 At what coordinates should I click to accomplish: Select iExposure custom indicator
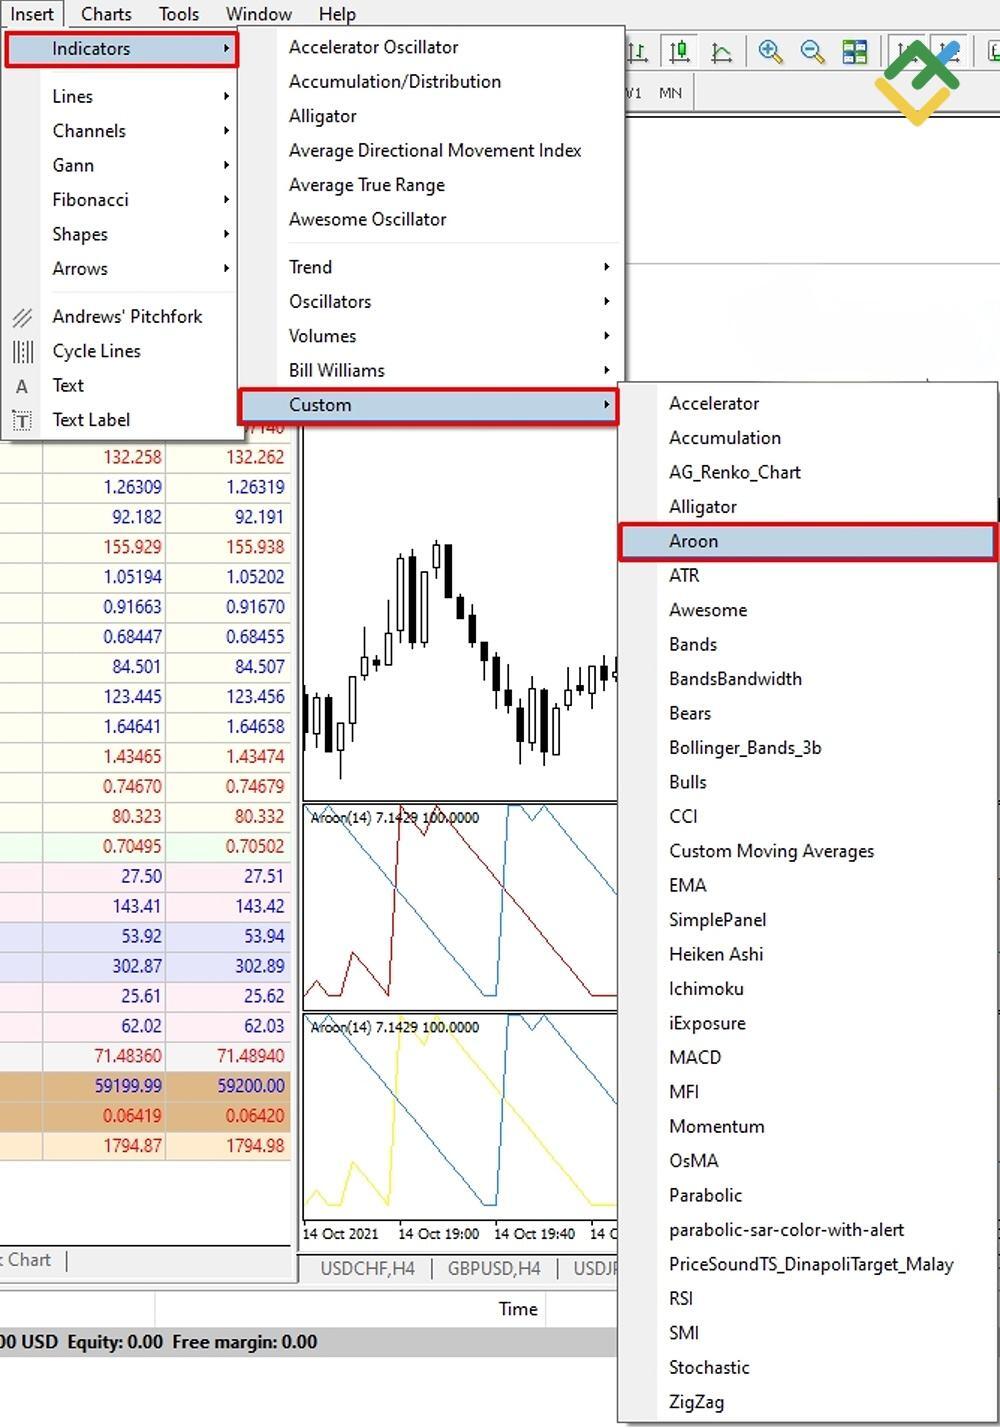[x=808, y=1024]
